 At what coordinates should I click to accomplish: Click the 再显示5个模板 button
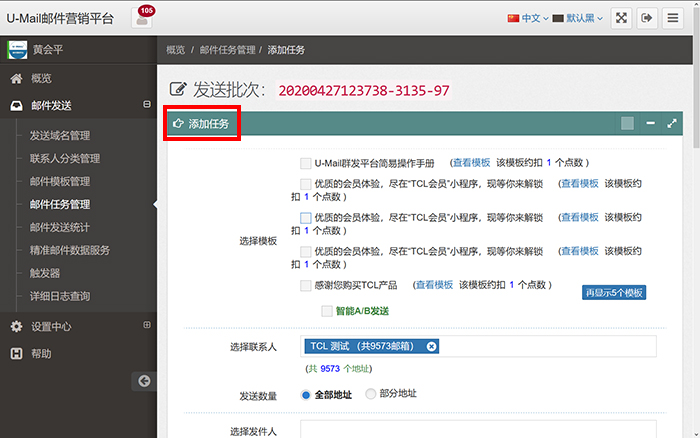[x=614, y=292]
